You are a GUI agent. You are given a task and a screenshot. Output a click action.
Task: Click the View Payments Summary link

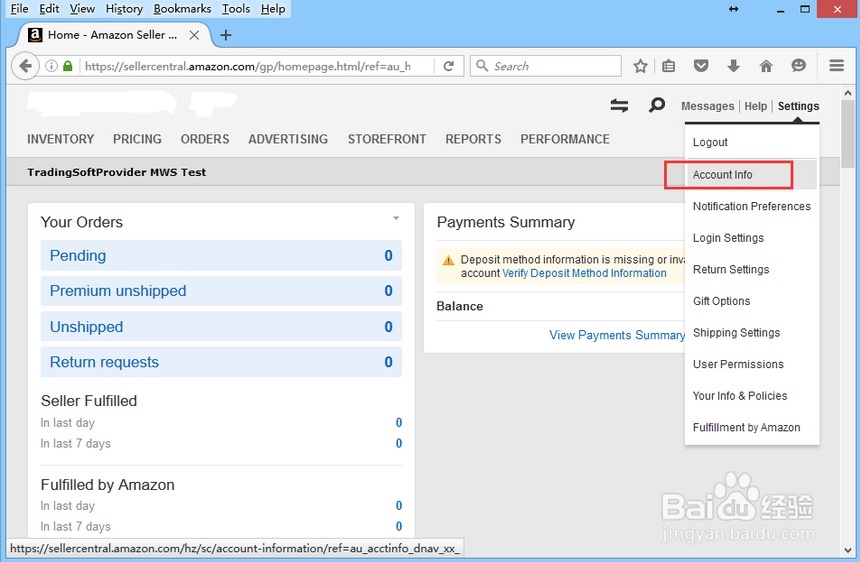(617, 335)
